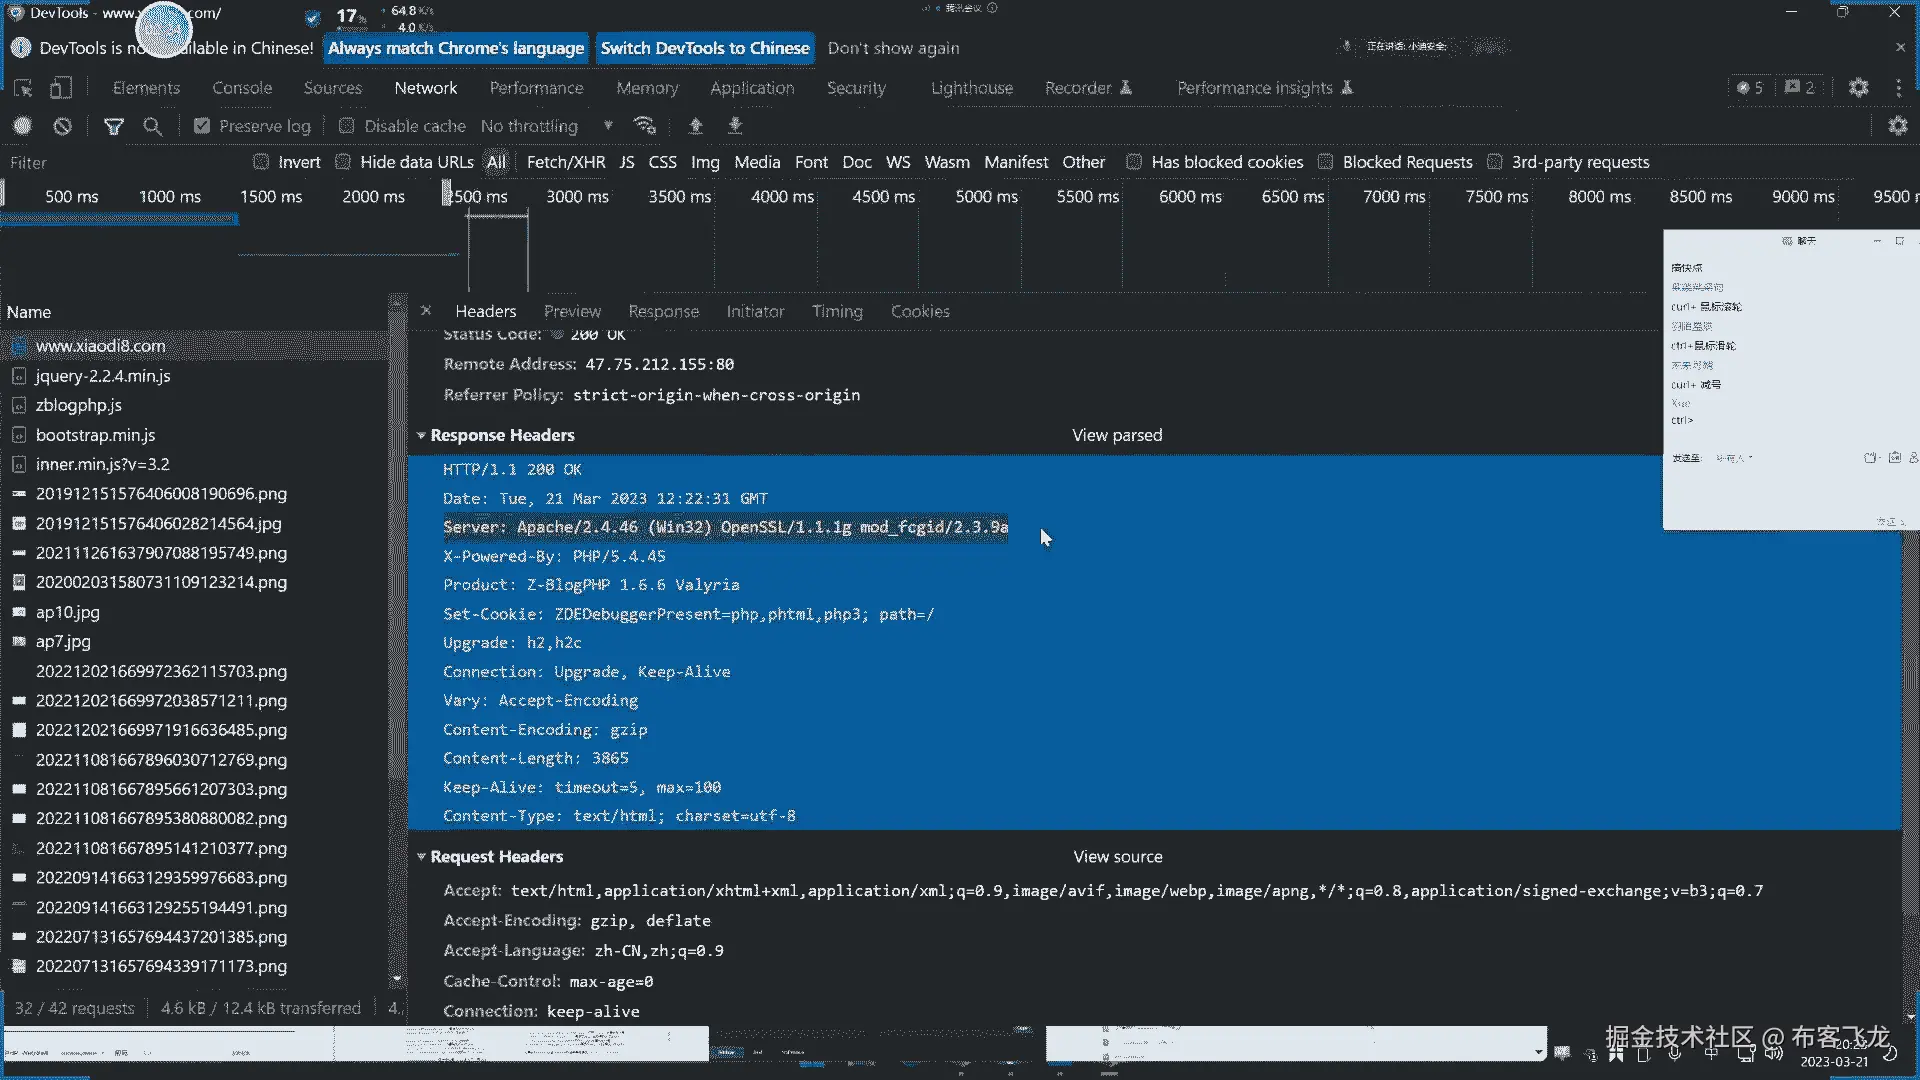This screenshot has width=1920, height=1080.
Task: Uncheck the Preserve log checkbox
Action: pos(202,126)
